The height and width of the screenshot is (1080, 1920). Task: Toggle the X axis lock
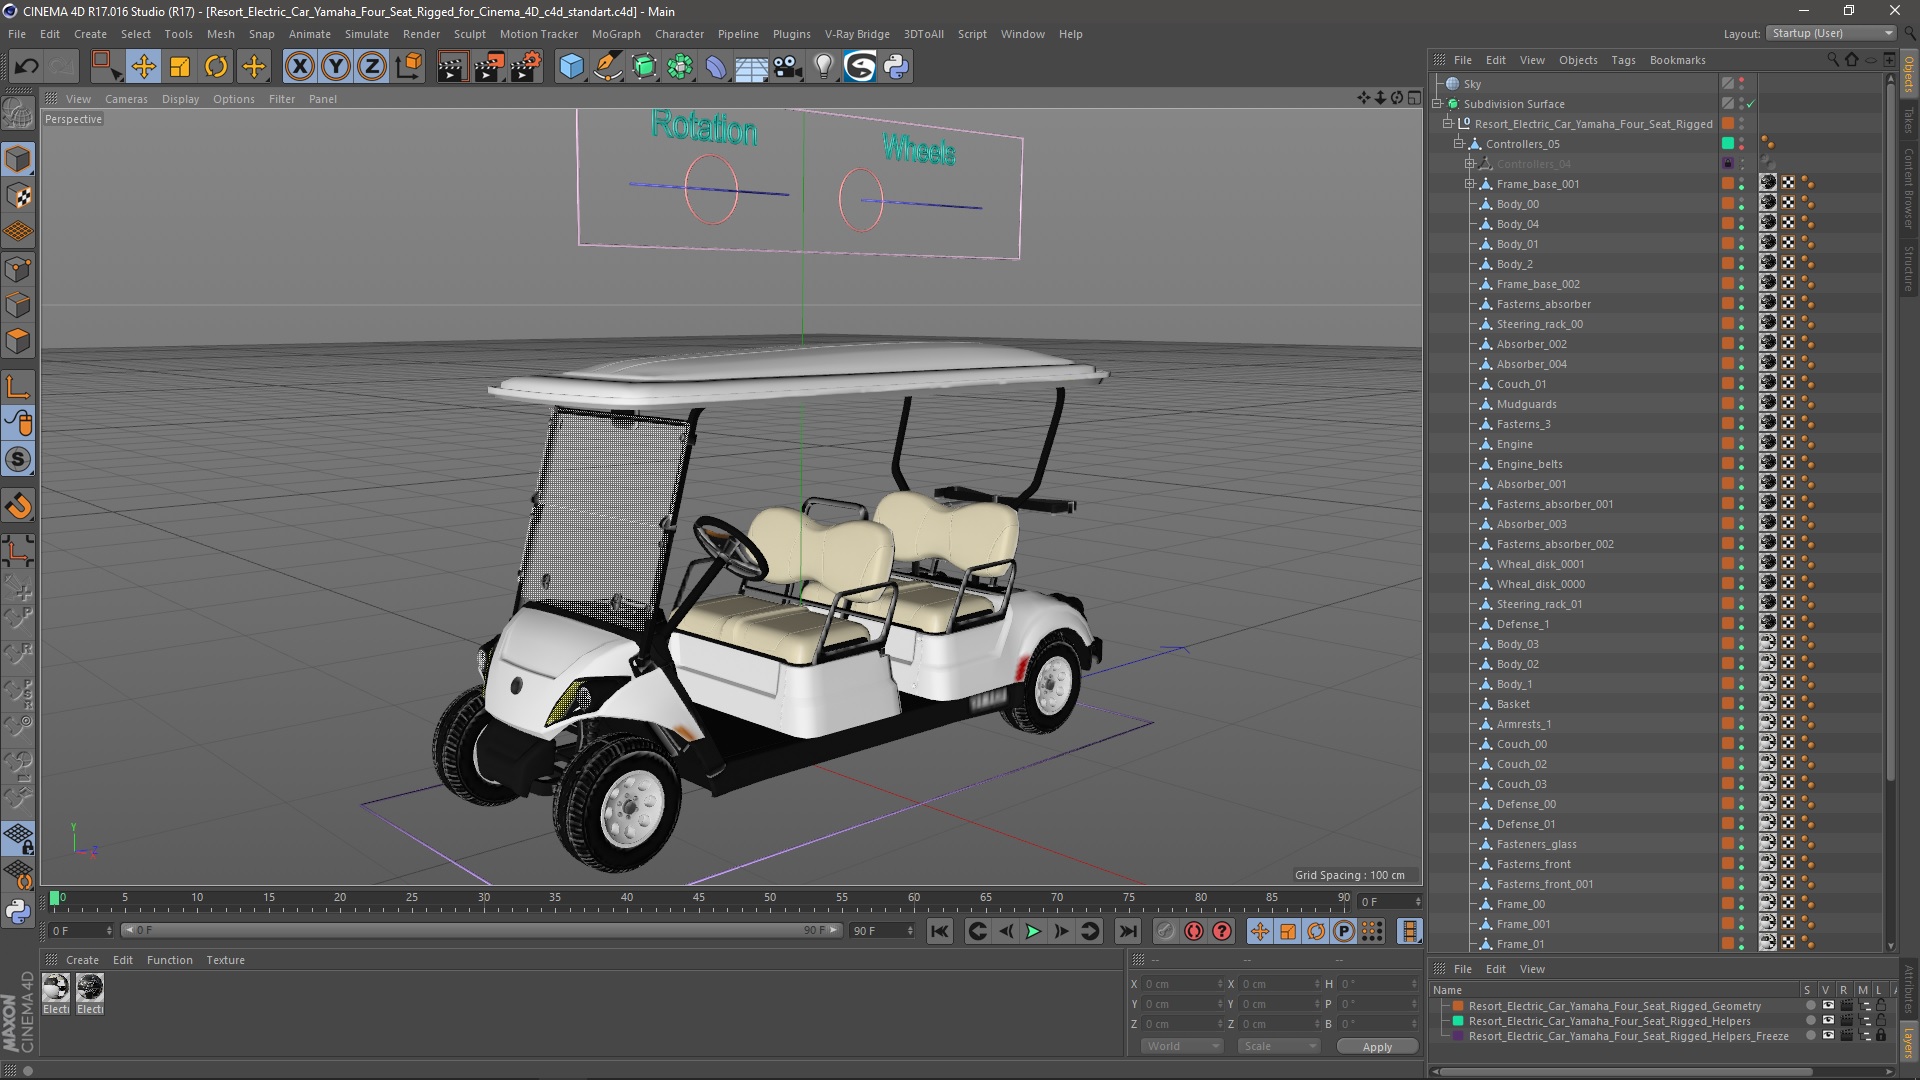coord(299,67)
